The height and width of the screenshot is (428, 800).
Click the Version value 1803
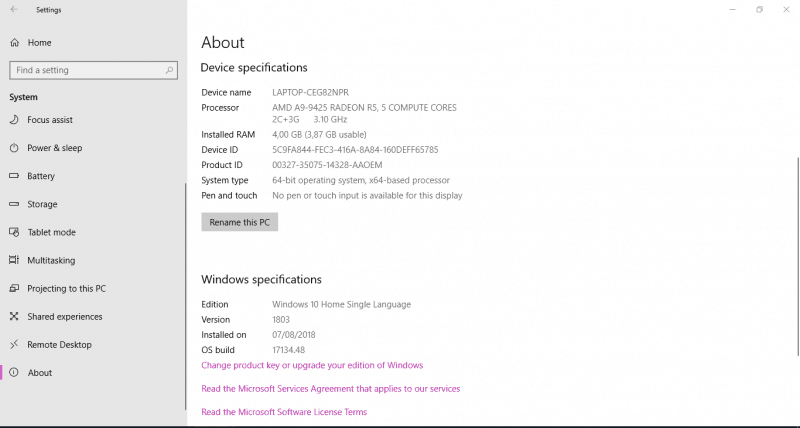[x=281, y=320]
